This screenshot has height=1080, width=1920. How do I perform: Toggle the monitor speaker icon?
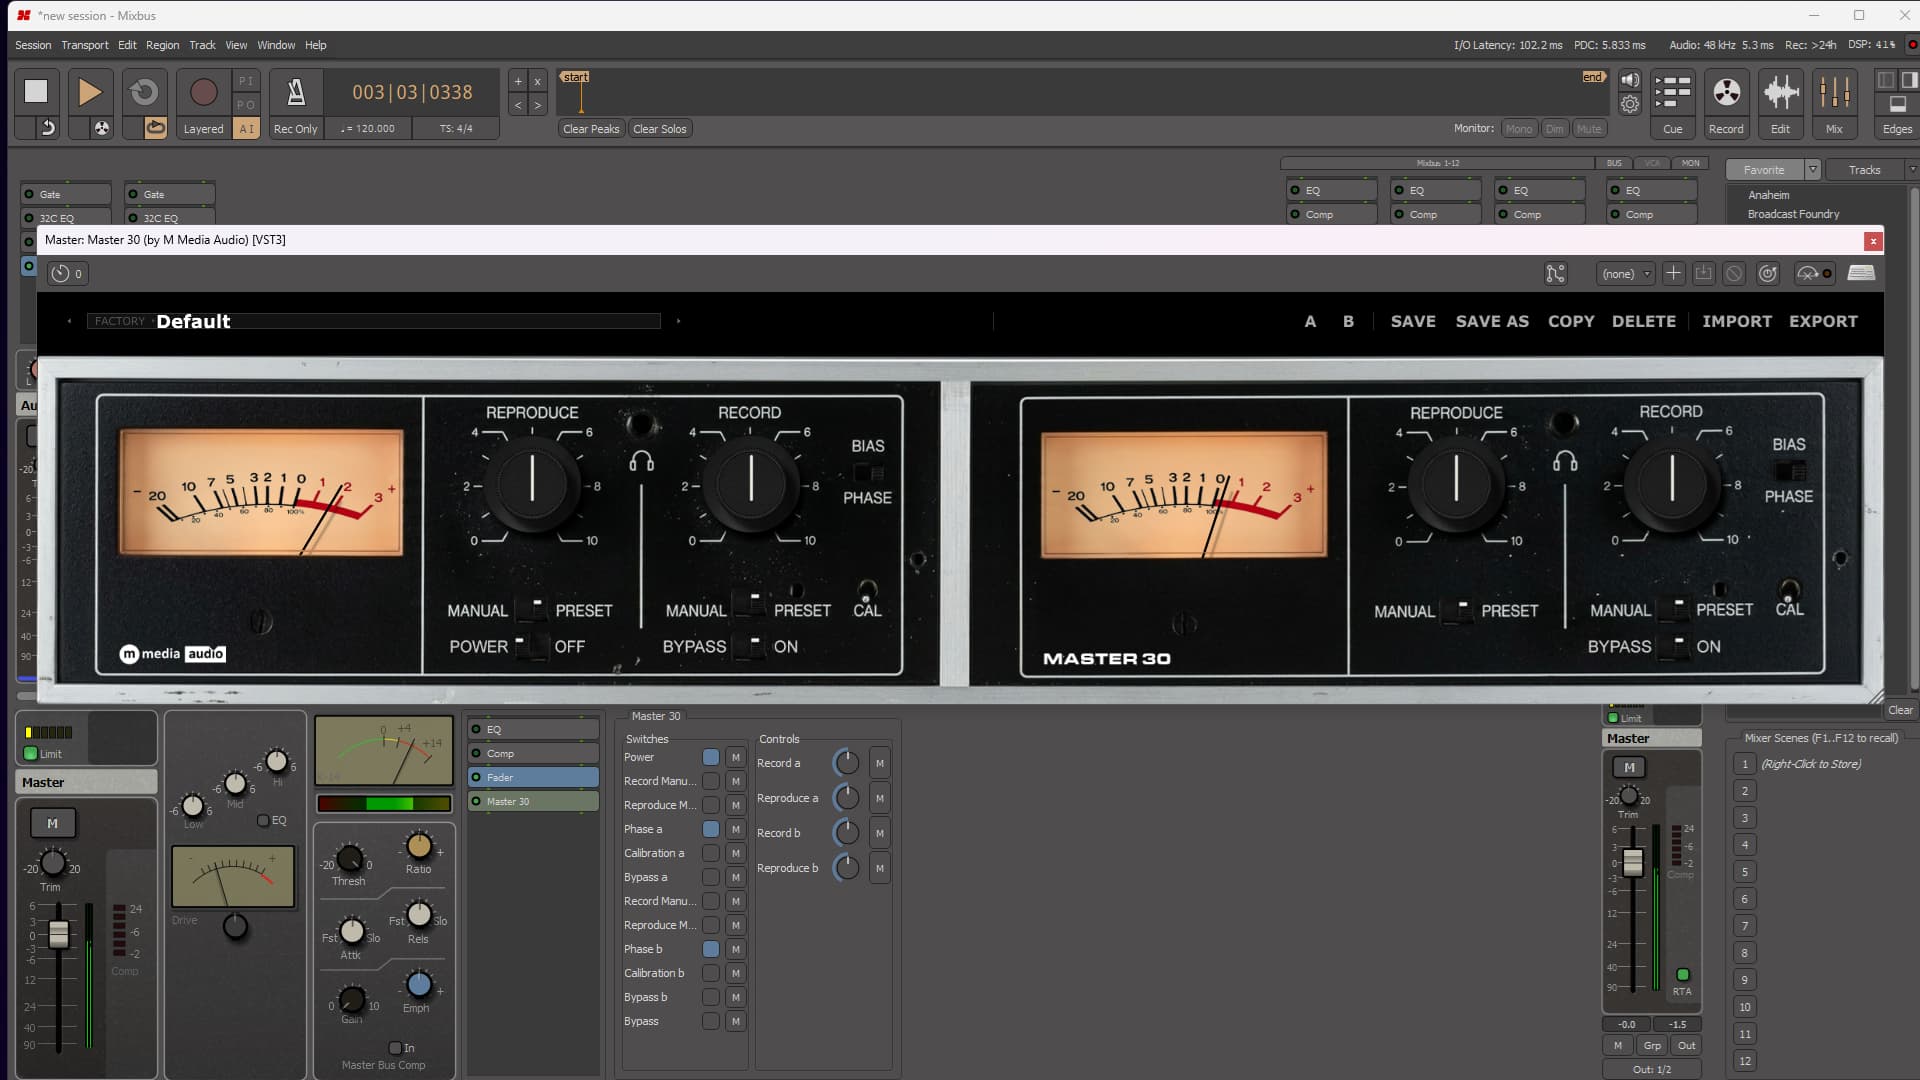point(1630,80)
